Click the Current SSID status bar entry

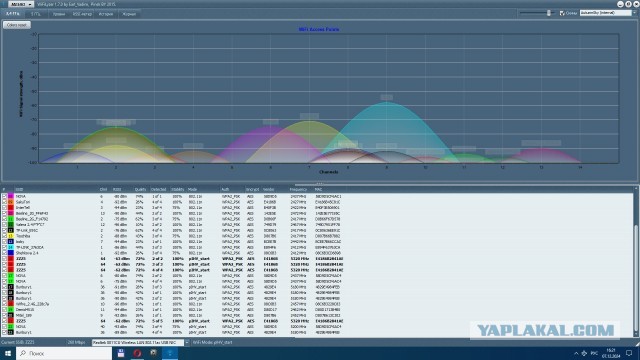click(18, 342)
